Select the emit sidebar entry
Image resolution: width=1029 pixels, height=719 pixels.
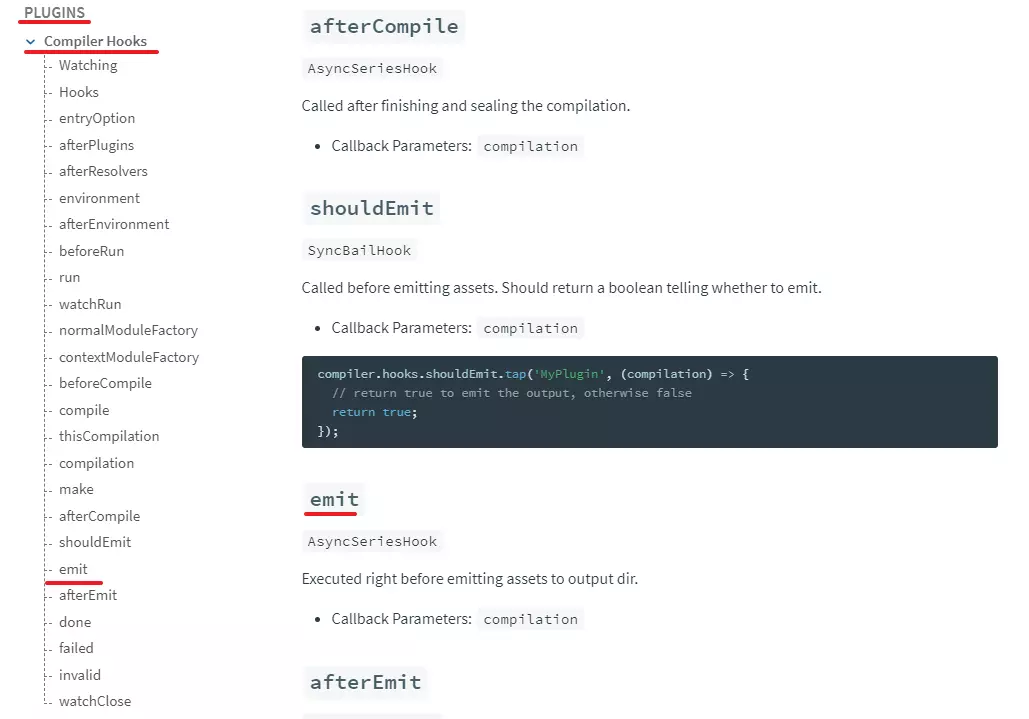tap(73, 570)
